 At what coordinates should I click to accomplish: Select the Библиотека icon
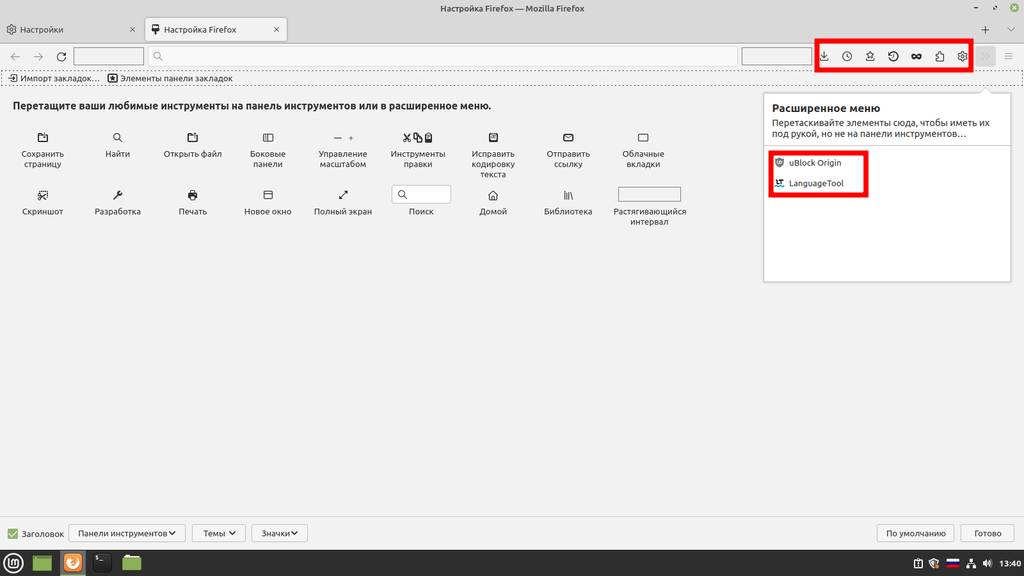coord(568,195)
